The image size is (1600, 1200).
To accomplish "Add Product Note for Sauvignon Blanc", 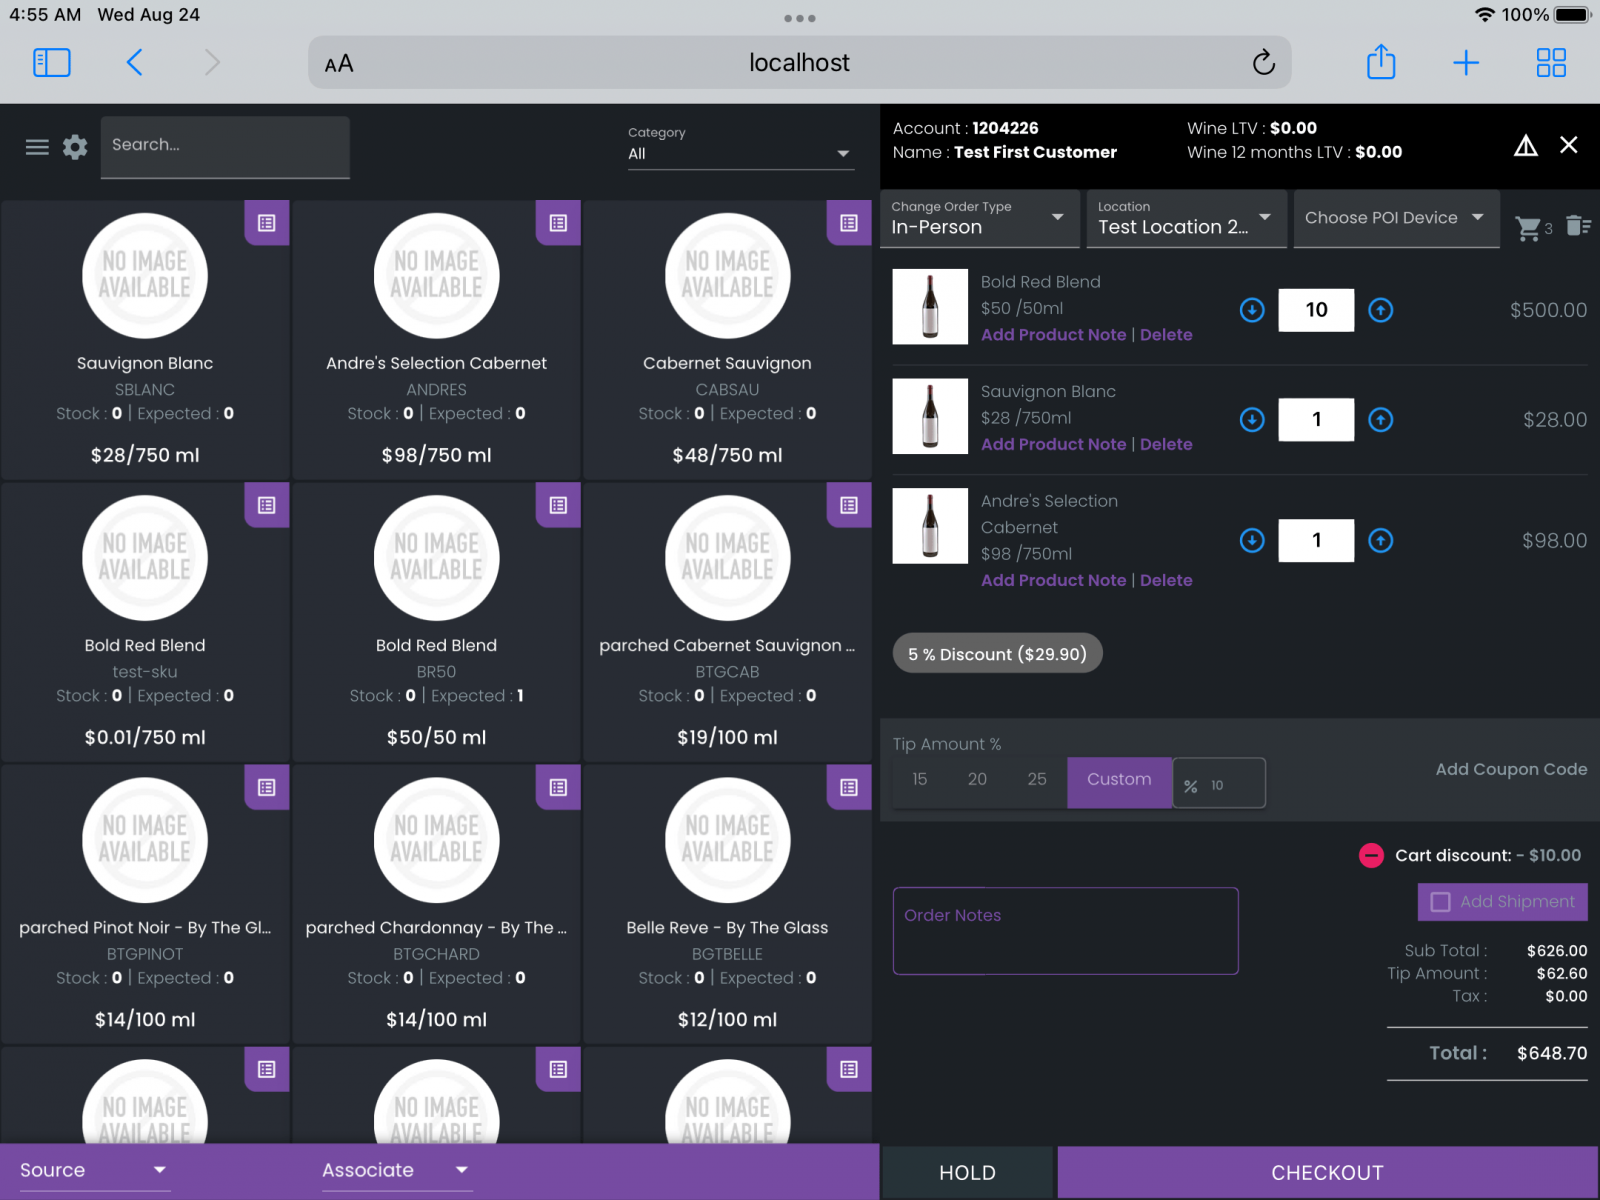I will tap(1053, 444).
